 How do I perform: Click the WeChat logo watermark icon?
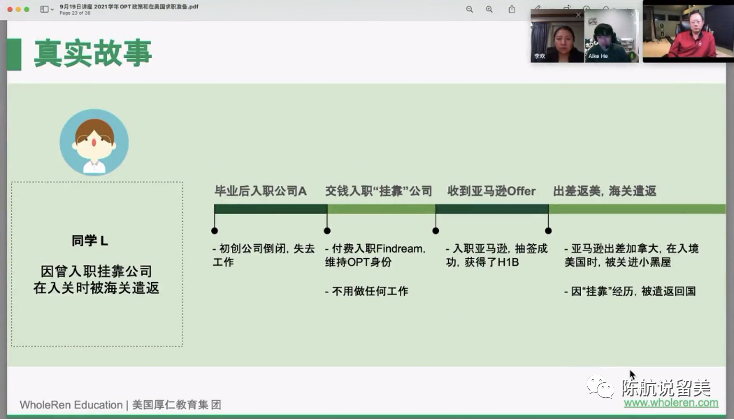(x=603, y=386)
